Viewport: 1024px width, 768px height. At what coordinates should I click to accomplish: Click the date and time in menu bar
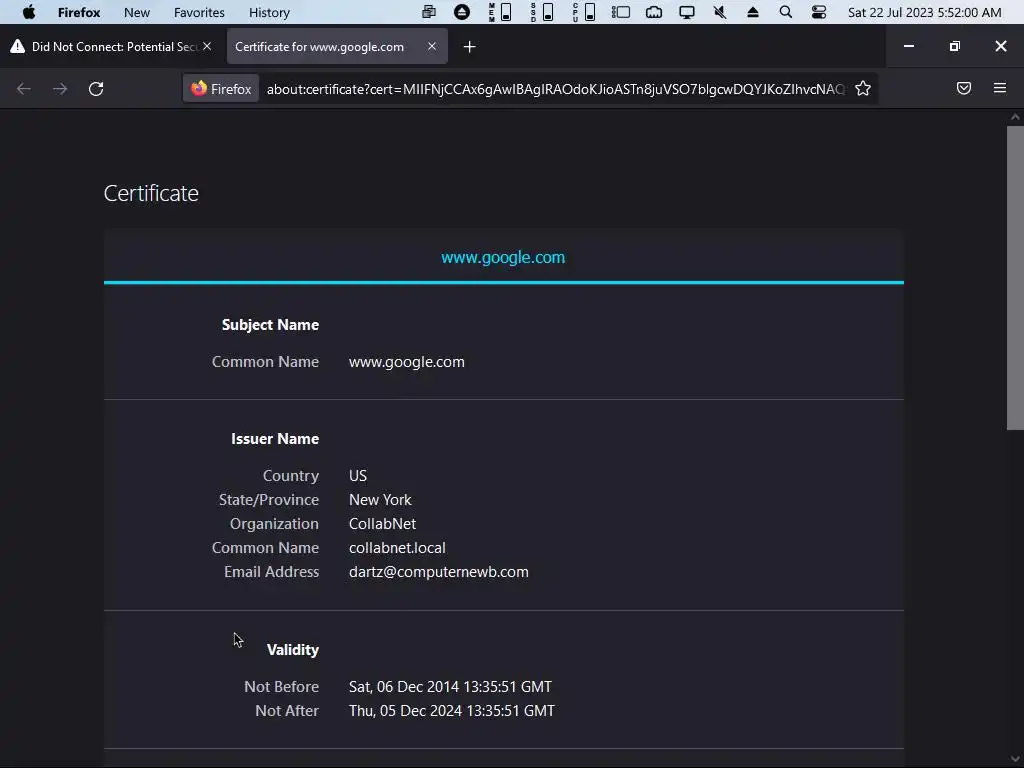[x=924, y=12]
